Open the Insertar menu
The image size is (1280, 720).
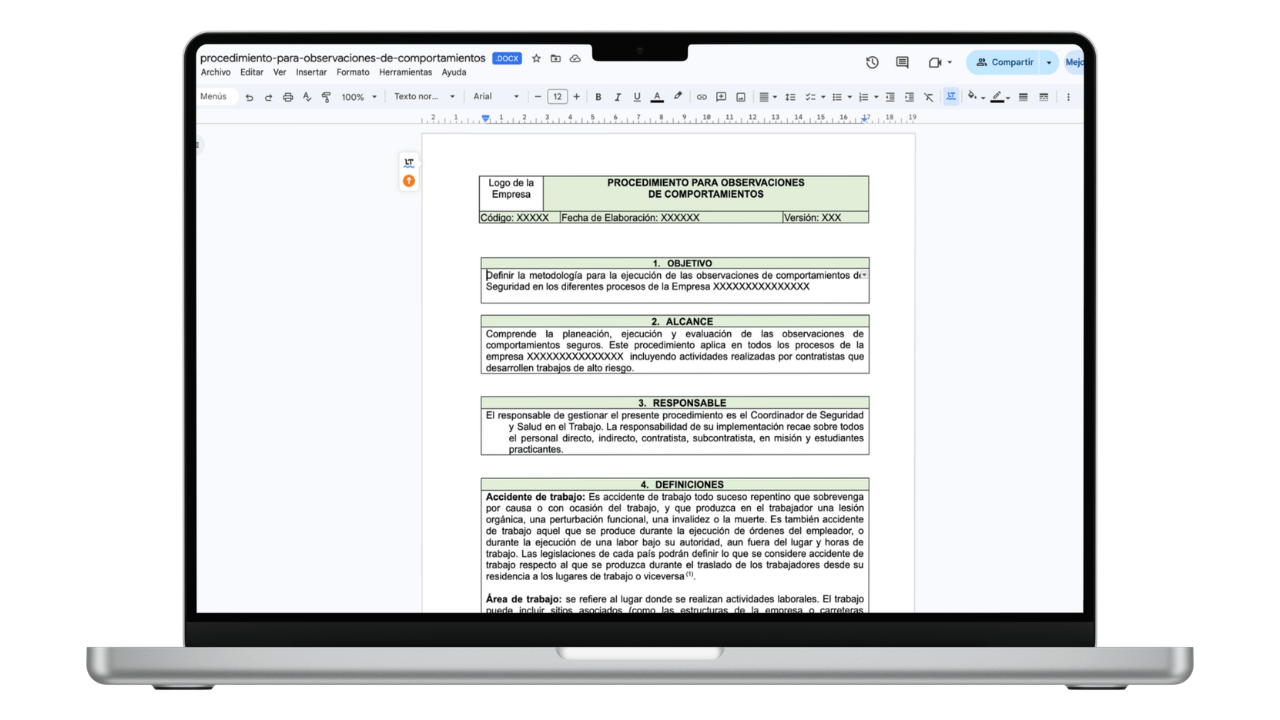[x=311, y=72]
